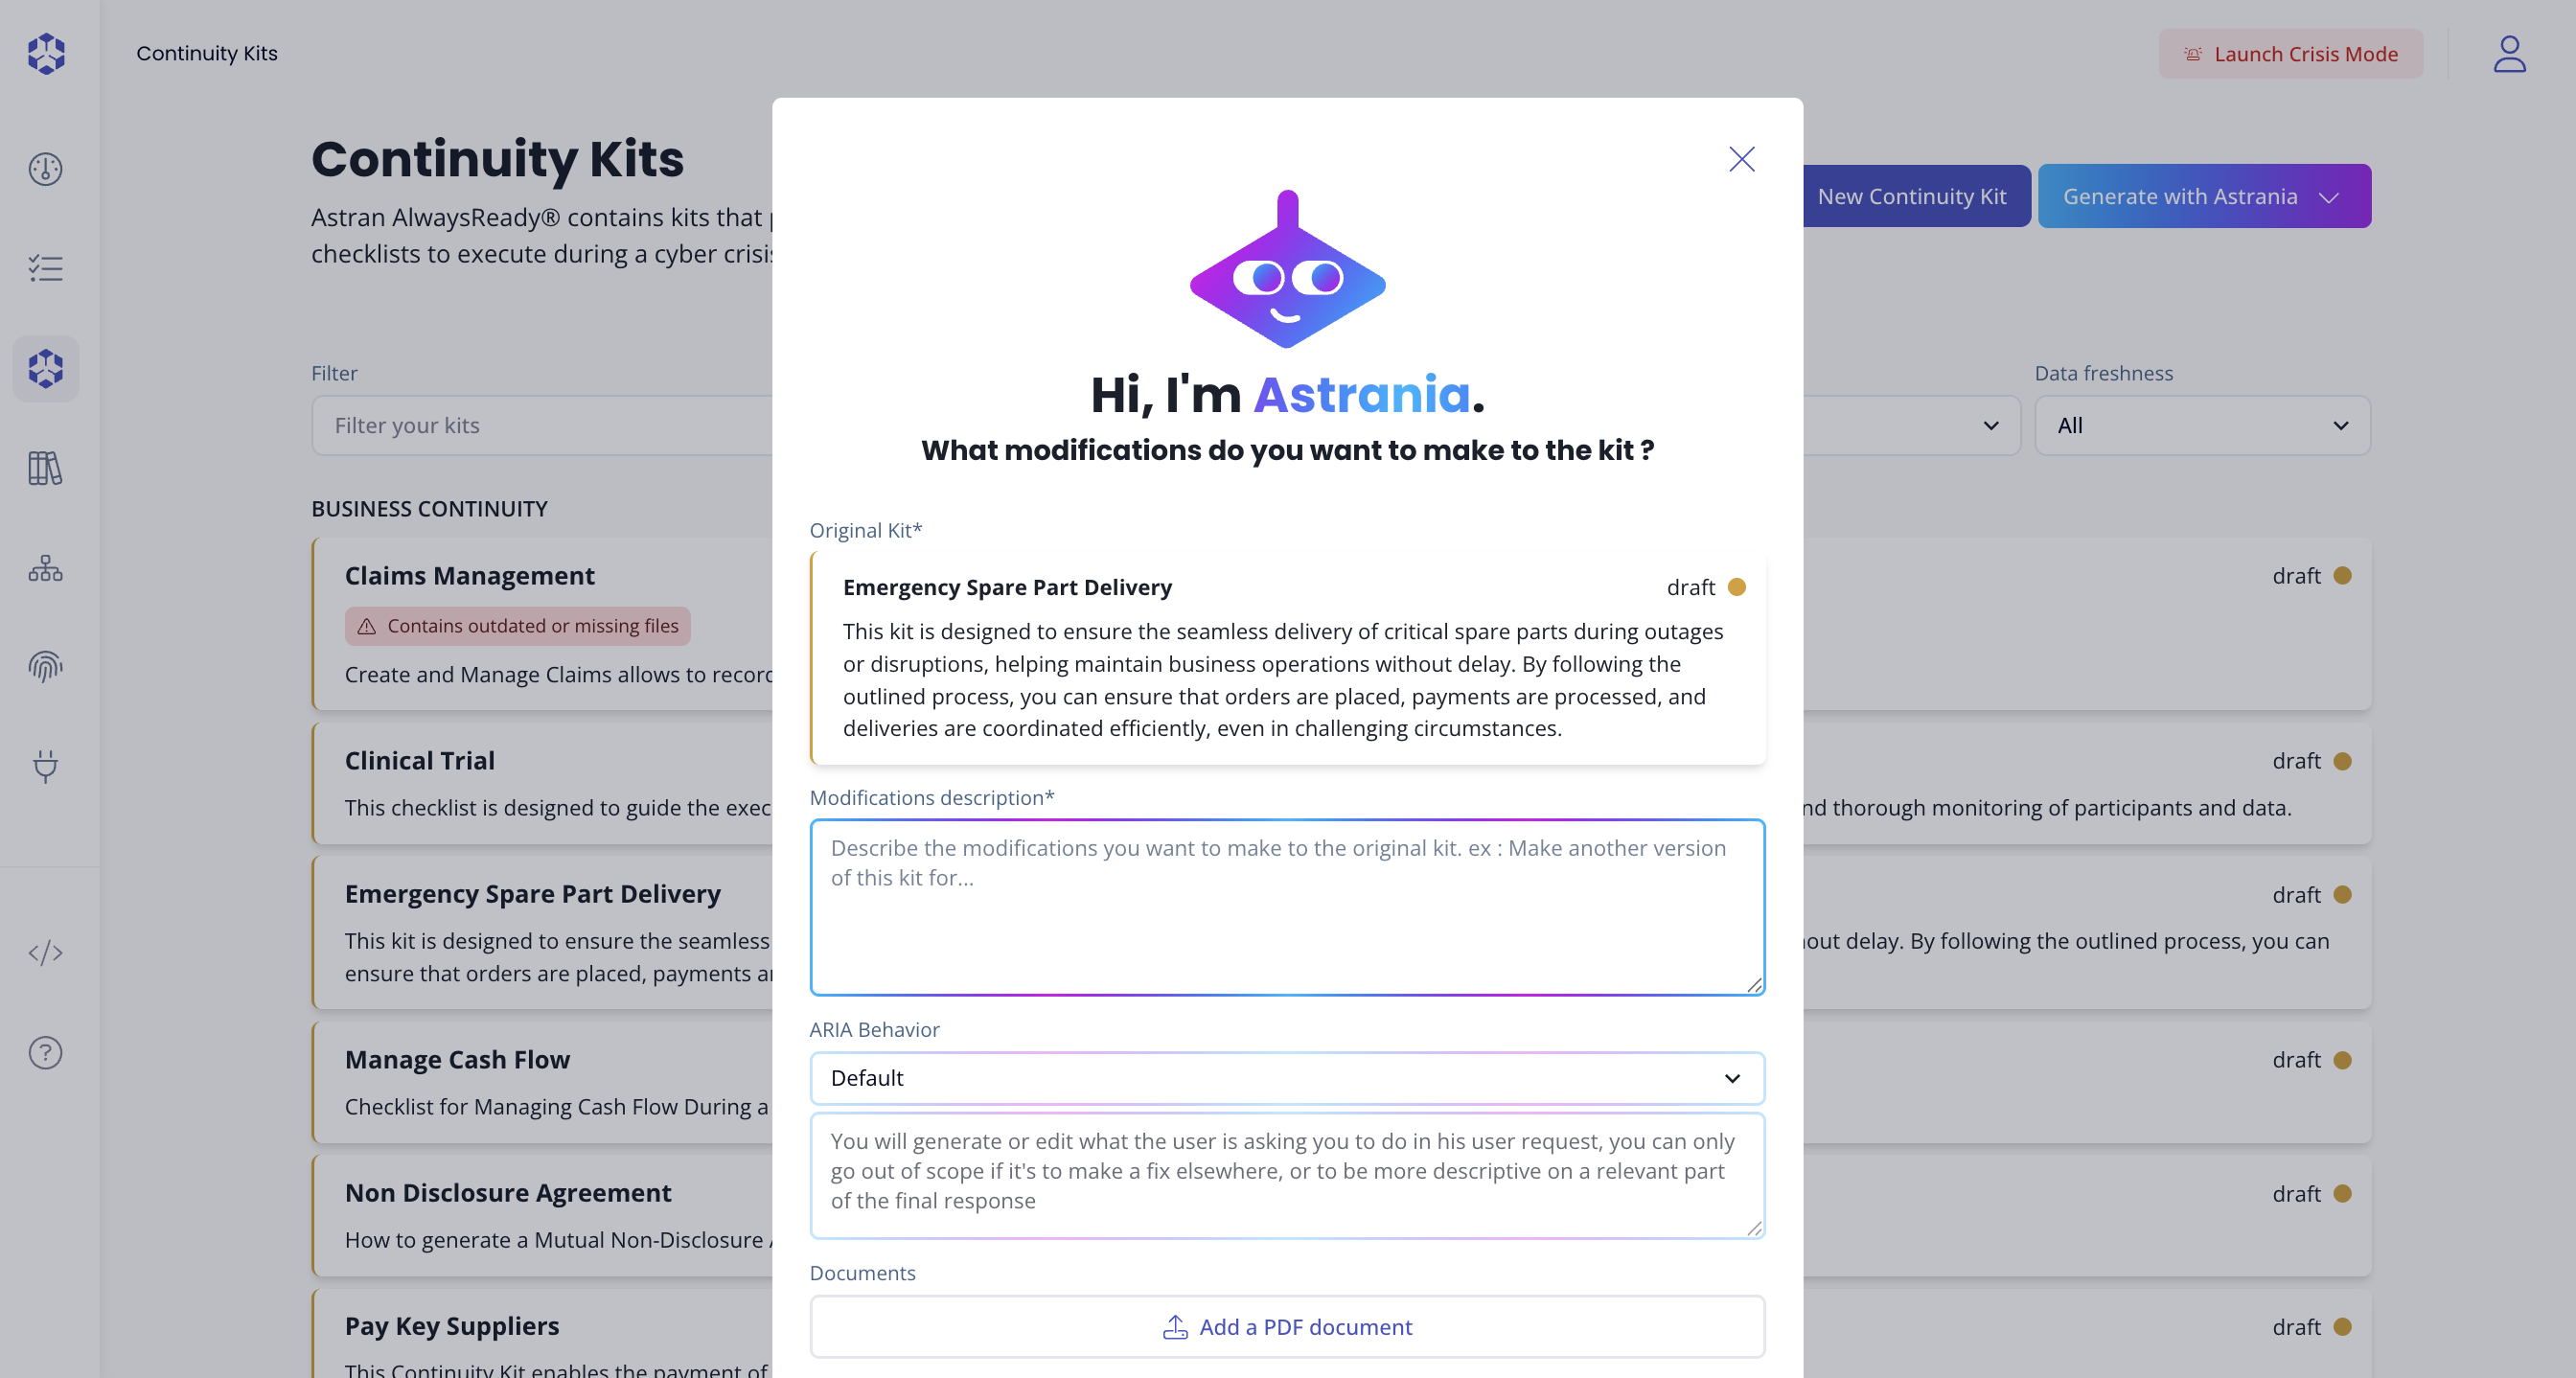2576x1378 pixels.
Task: Open the fingerprint icon in sidebar
Action: pyautogui.click(x=45, y=666)
